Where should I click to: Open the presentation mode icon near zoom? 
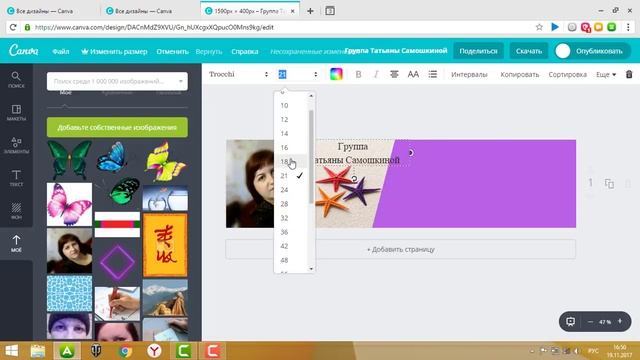click(x=571, y=322)
